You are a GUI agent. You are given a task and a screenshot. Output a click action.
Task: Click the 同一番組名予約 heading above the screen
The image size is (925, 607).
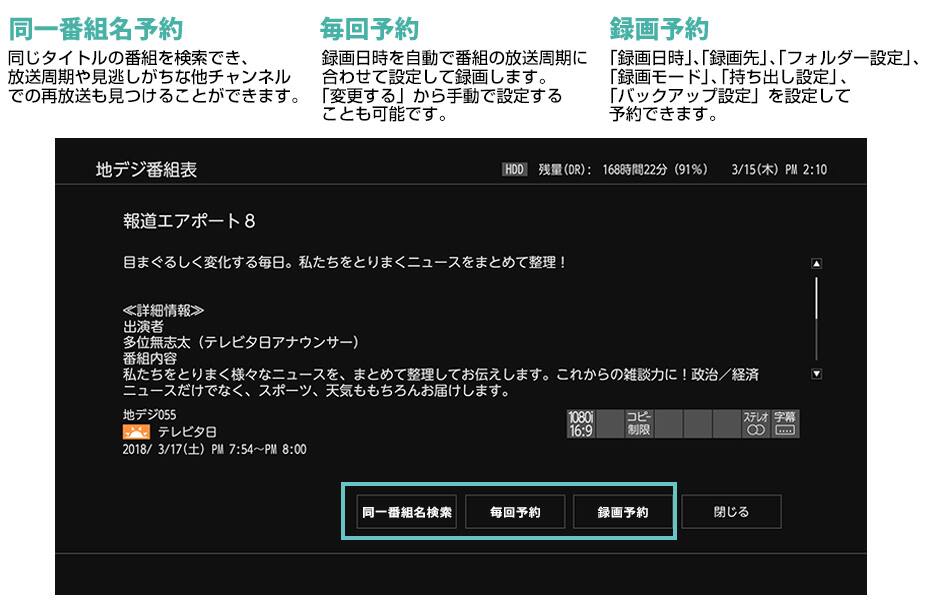point(96,28)
